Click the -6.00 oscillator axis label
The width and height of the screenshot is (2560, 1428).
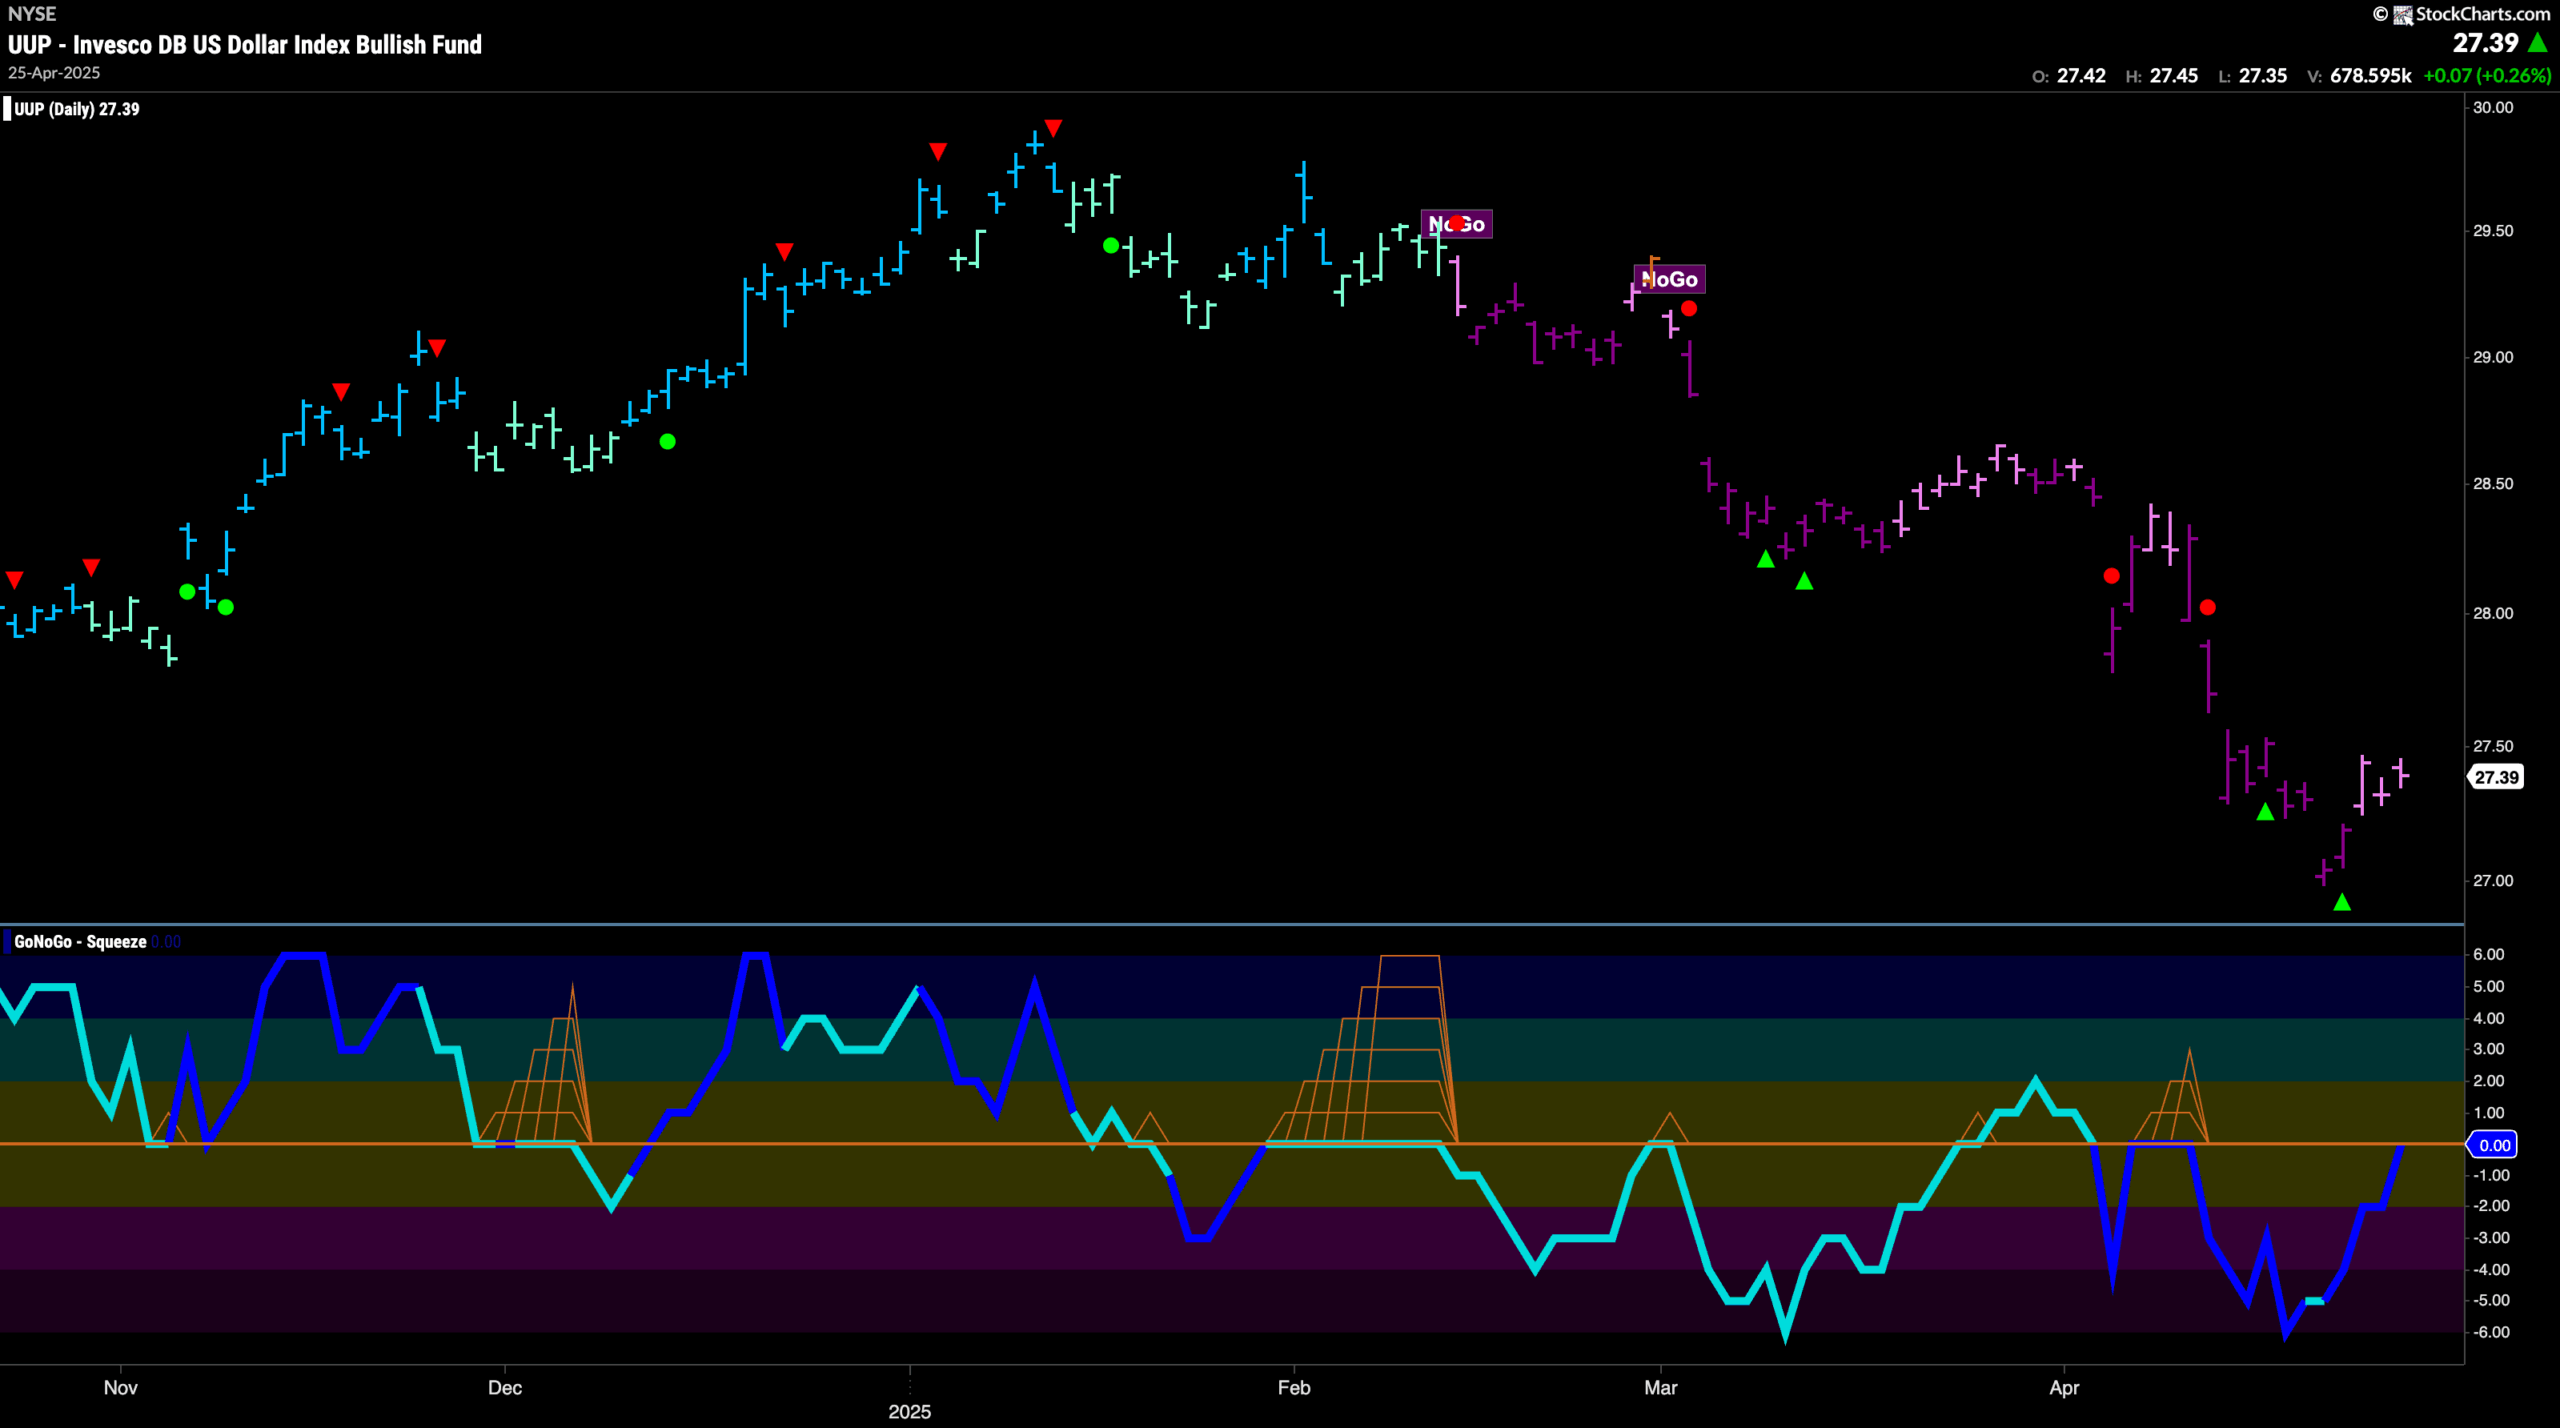point(2489,1332)
